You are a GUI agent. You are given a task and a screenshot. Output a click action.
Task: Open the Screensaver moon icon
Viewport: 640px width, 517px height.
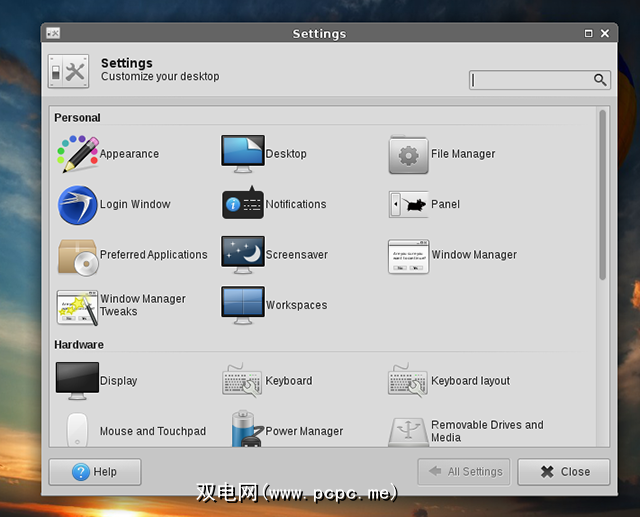pyautogui.click(x=243, y=255)
